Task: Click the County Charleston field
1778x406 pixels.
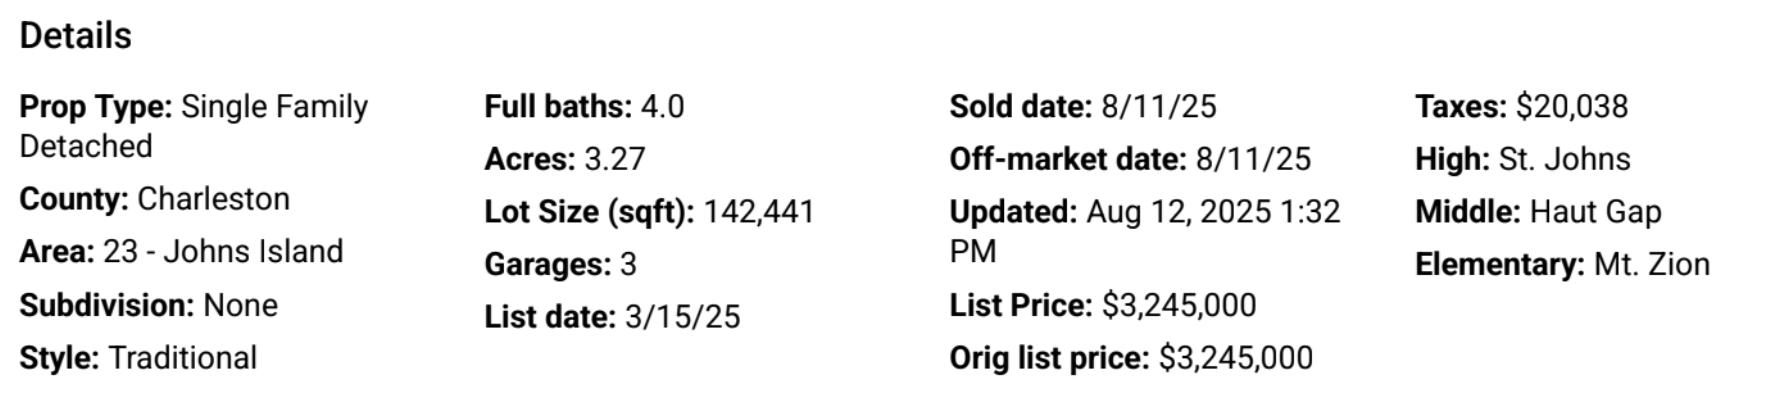Action: (155, 199)
